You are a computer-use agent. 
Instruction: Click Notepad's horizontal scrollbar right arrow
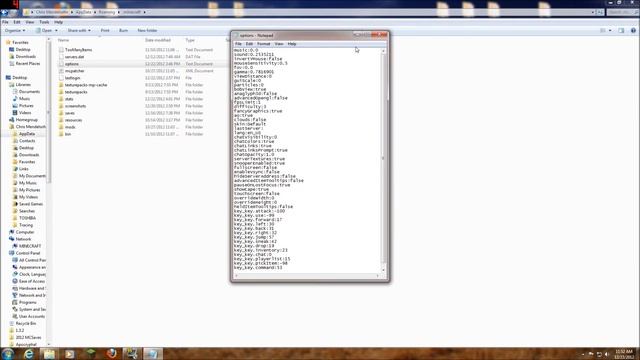coord(378,276)
